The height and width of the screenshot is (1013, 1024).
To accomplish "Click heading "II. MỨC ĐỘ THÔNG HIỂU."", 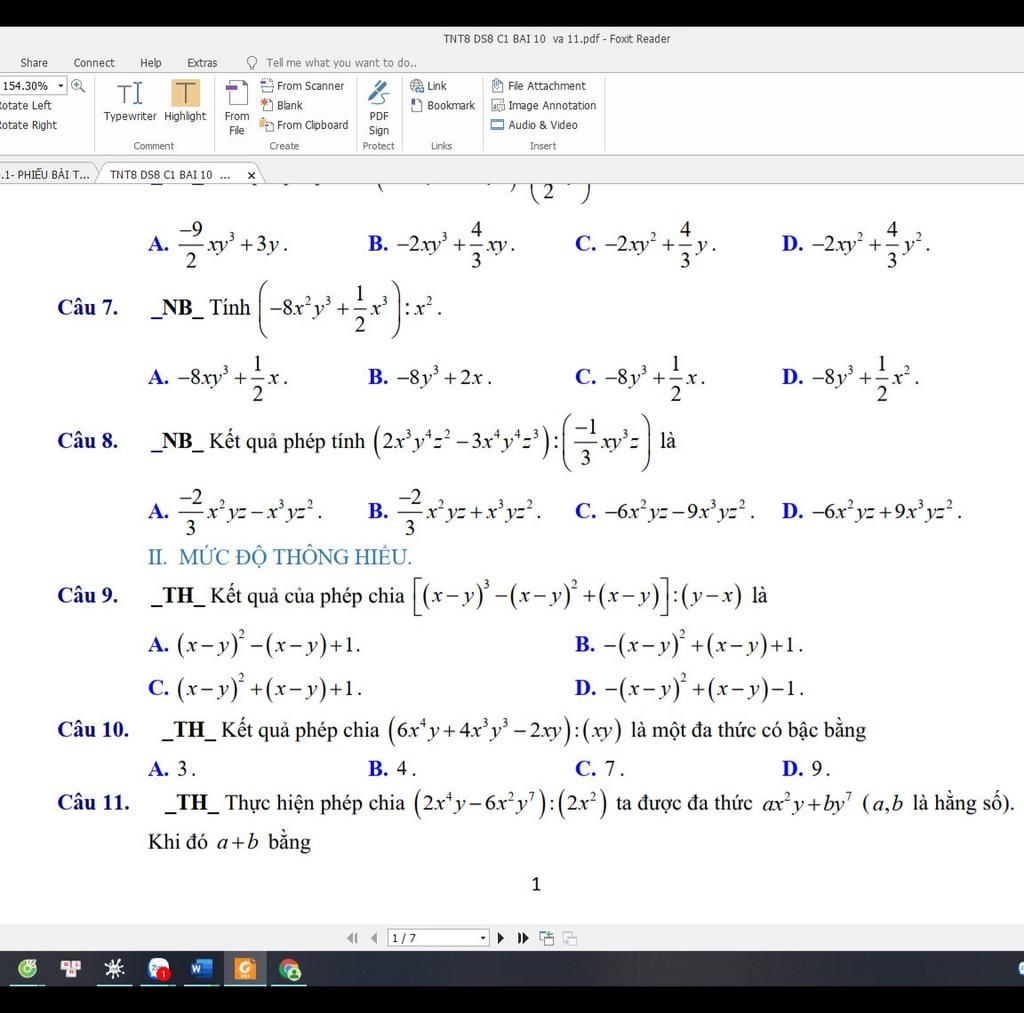I will [x=280, y=556].
